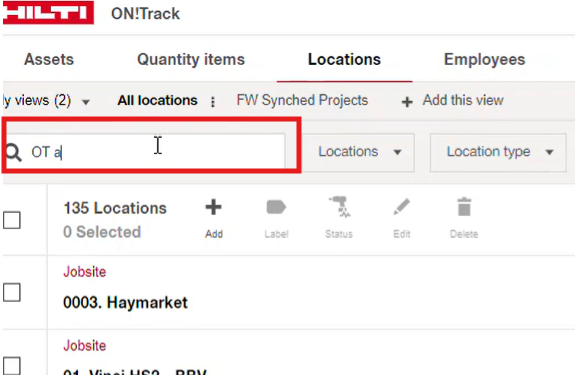Click Add this view
The height and width of the screenshot is (375, 575).
coord(463,100)
